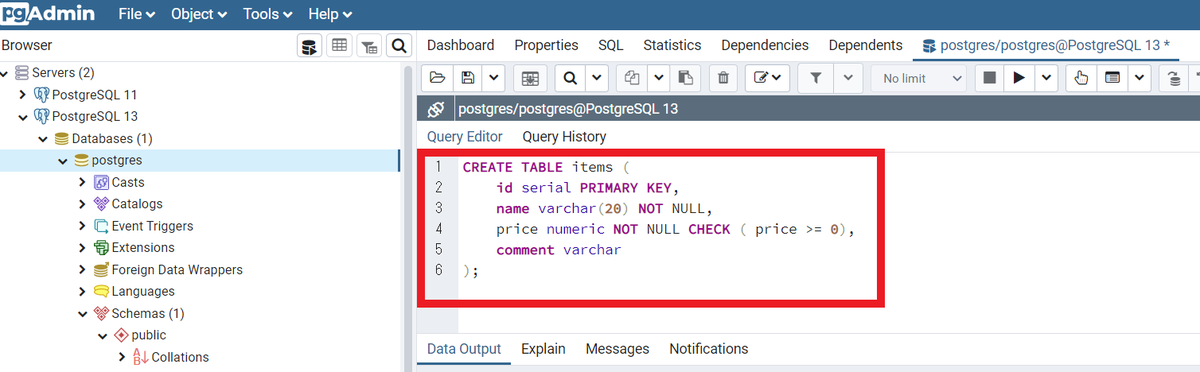Click the connection status link icon

pyautogui.click(x=435, y=109)
